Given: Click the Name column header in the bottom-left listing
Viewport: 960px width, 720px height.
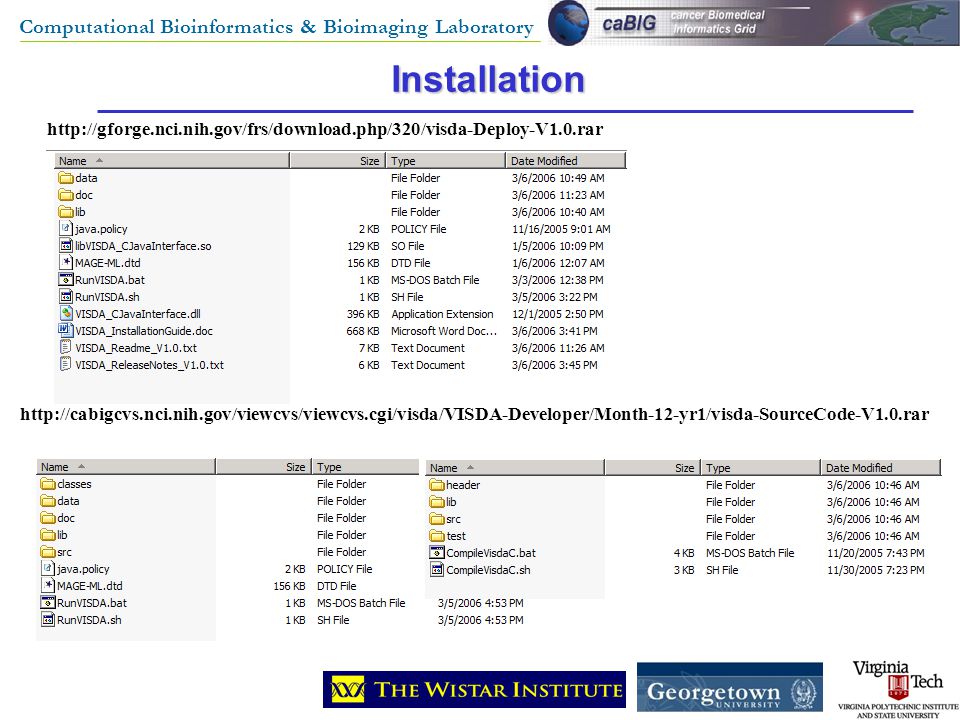Looking at the screenshot, I should 126,467.
